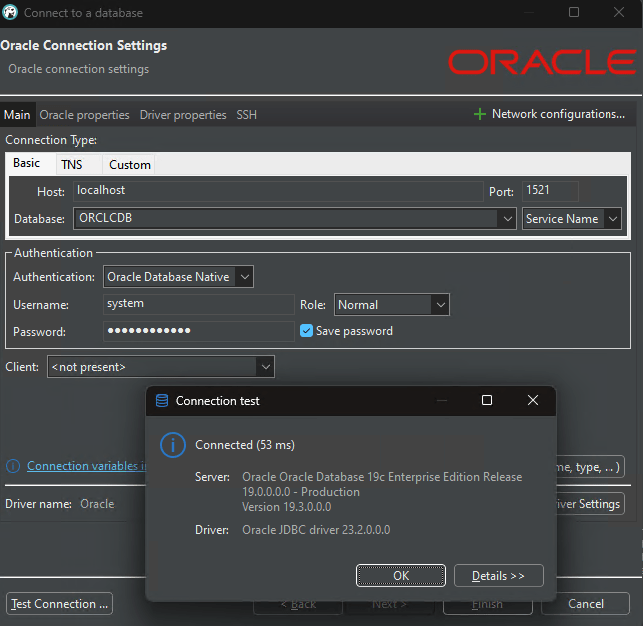The width and height of the screenshot is (643, 626).
Task: Click the Connection test database icon
Action: (x=162, y=401)
